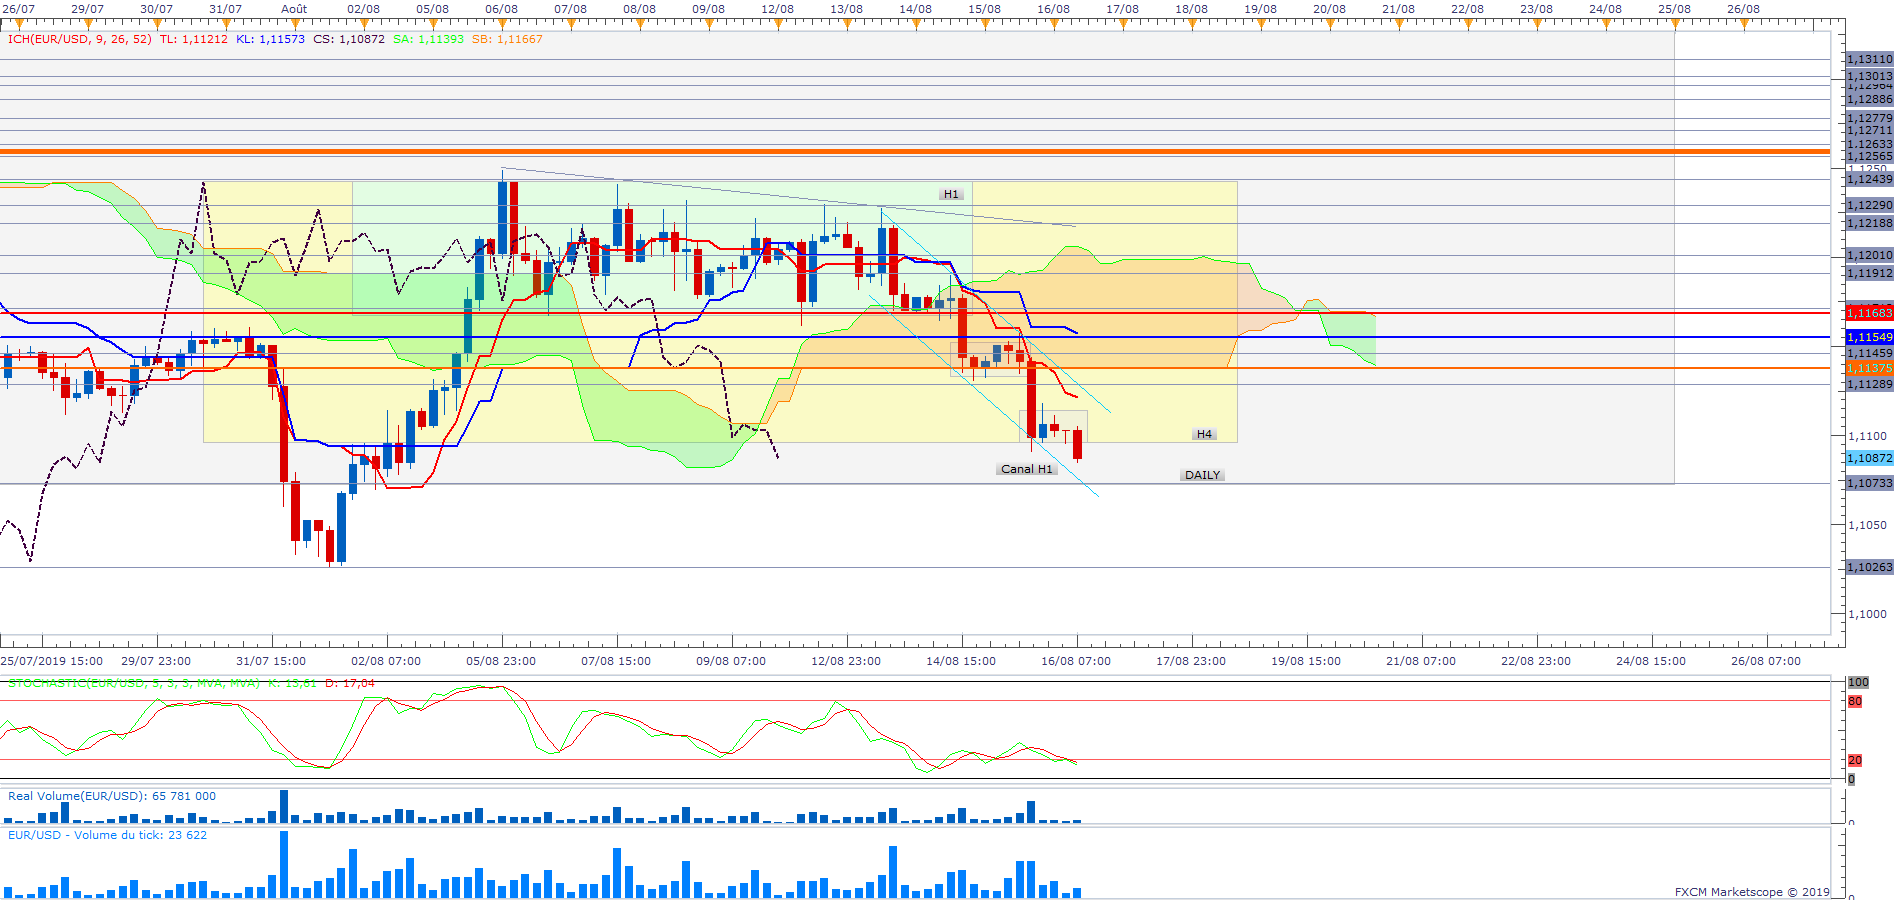Select the thick orange resistance line

click(x=915, y=152)
